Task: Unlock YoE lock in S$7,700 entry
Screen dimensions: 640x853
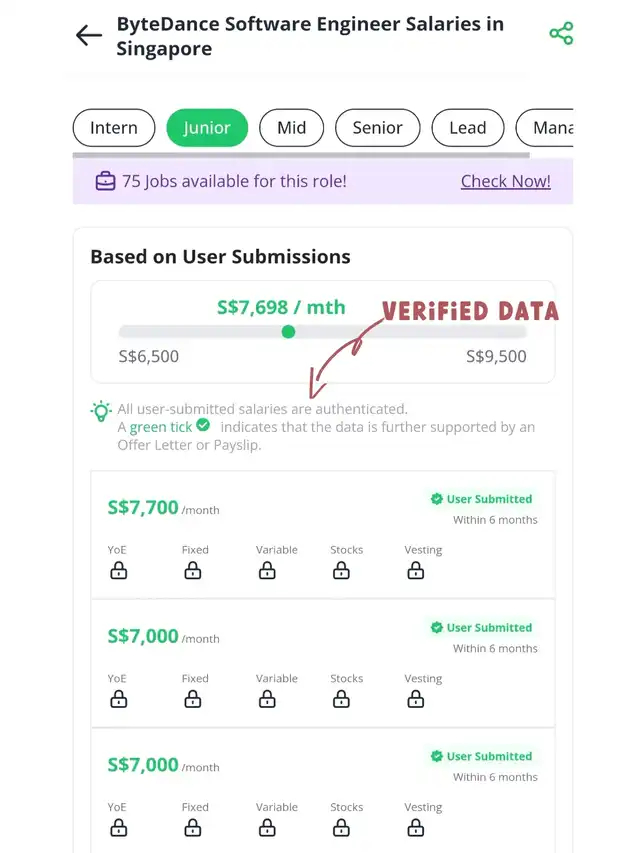Action: click(118, 571)
